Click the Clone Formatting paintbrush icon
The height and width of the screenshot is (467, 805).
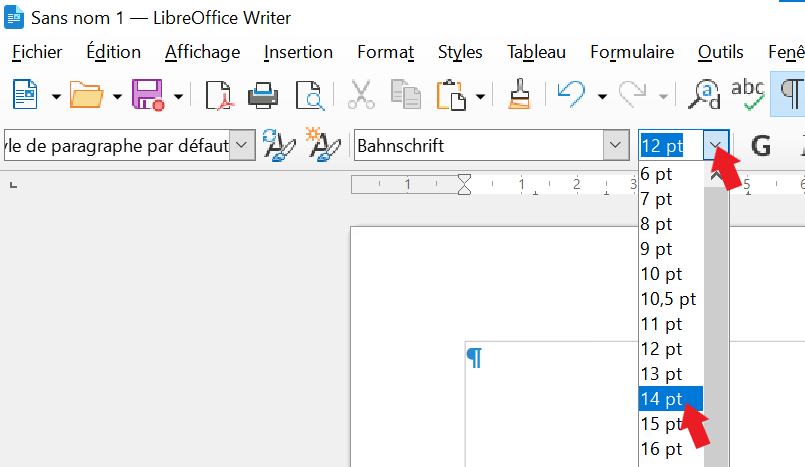tap(518, 95)
